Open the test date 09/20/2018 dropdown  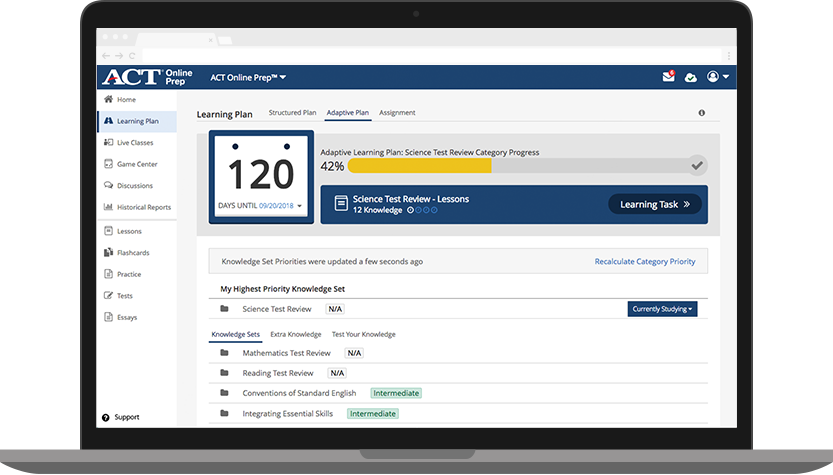tap(280, 206)
